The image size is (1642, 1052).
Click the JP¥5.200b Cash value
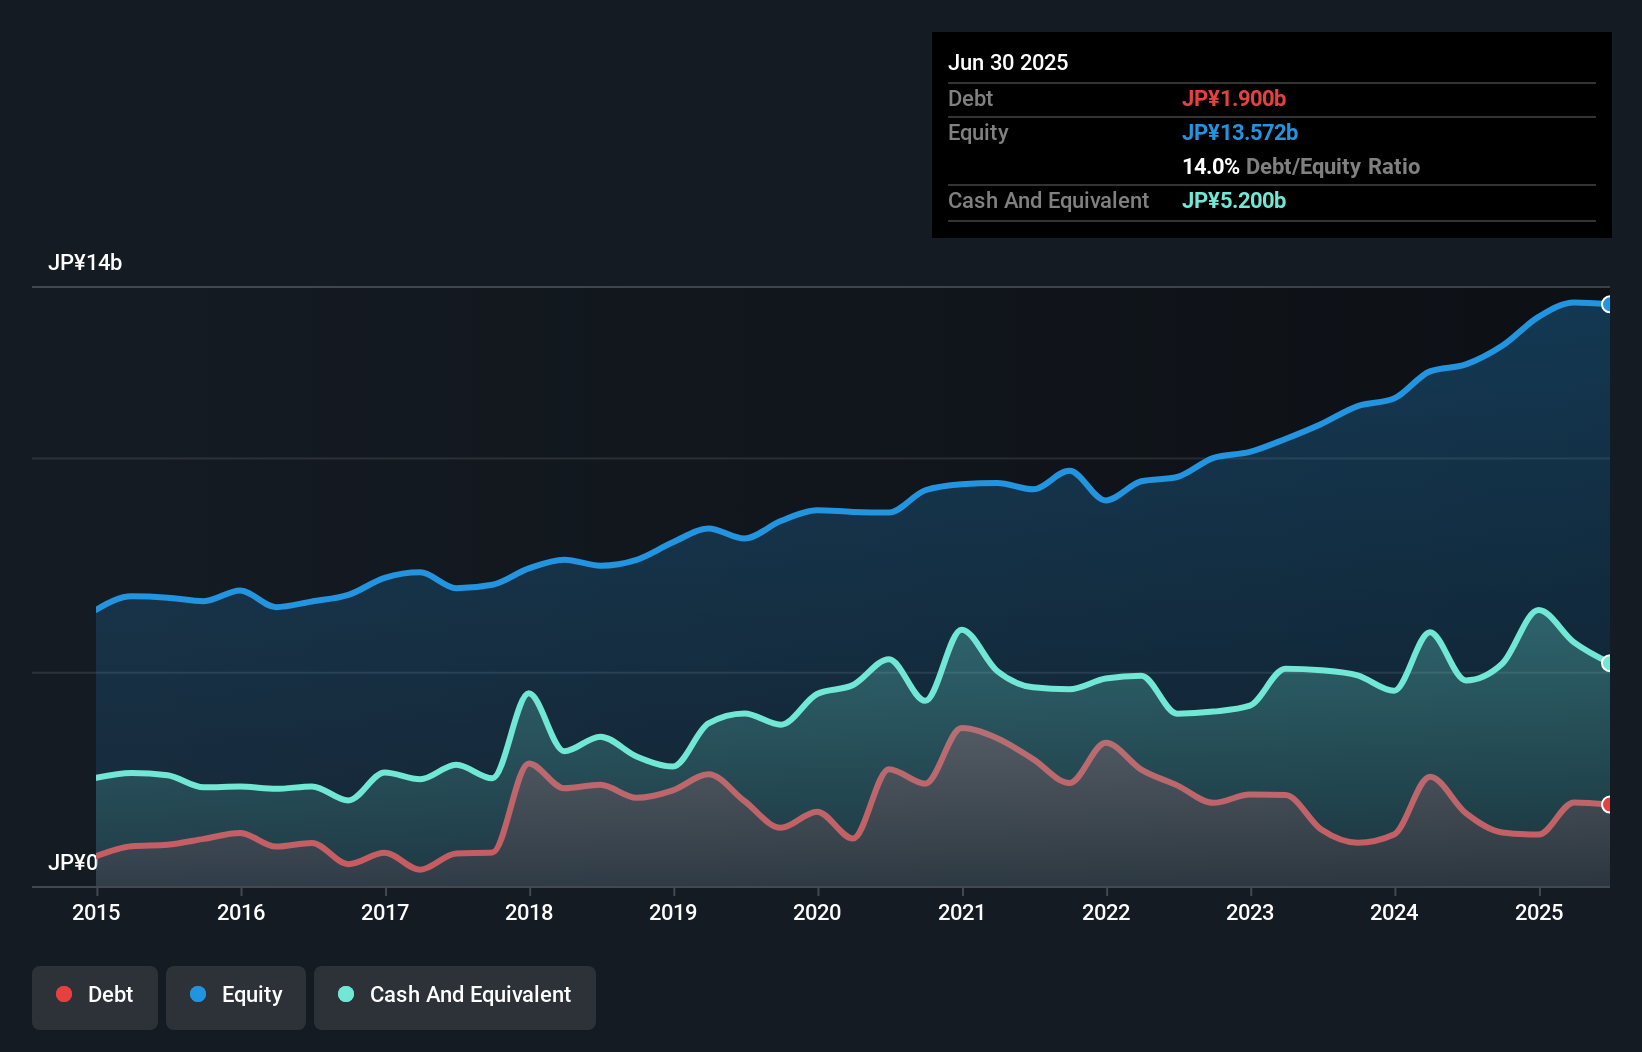(x=1234, y=200)
